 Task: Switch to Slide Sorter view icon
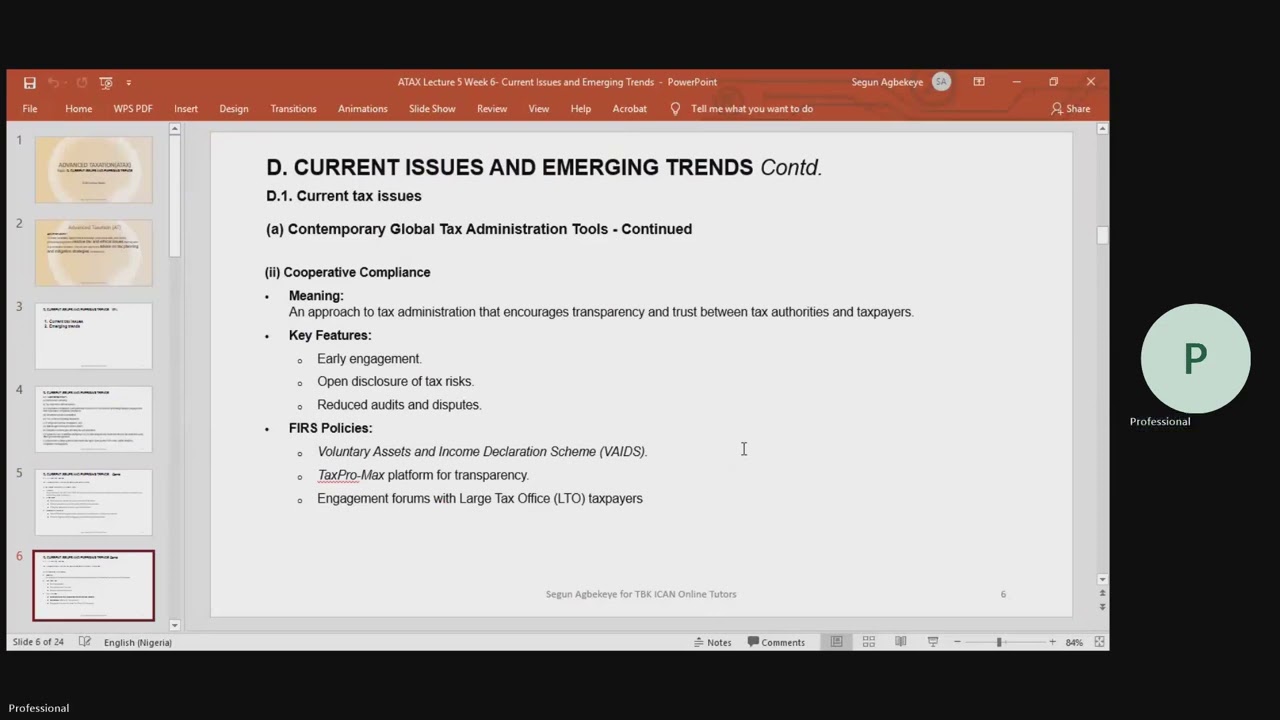click(869, 642)
